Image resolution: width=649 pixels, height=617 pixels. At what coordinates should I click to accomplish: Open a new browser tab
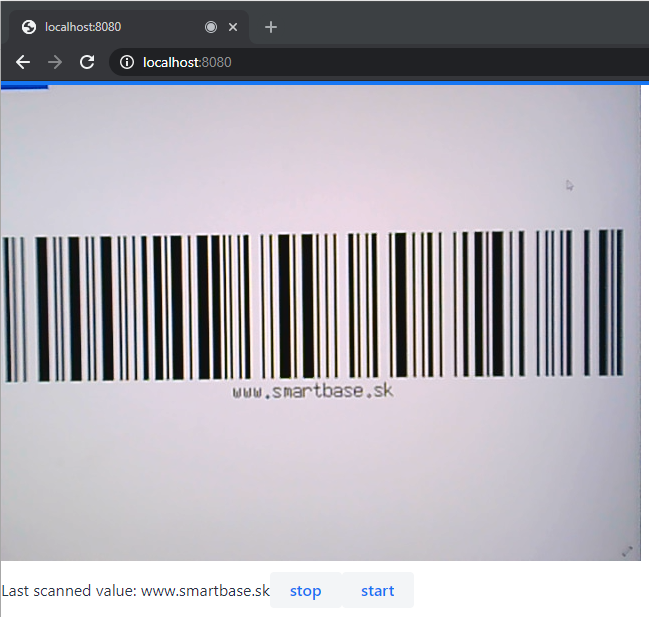point(271,27)
